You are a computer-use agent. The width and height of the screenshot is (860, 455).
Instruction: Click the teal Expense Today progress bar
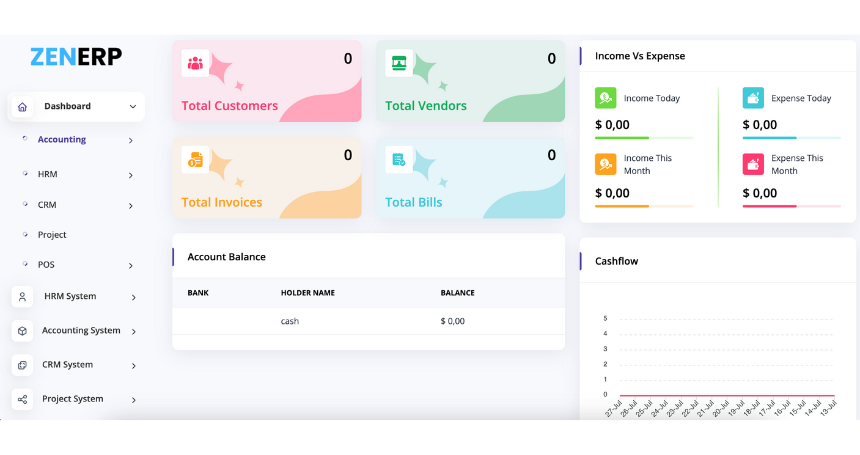pyautogui.click(x=791, y=138)
